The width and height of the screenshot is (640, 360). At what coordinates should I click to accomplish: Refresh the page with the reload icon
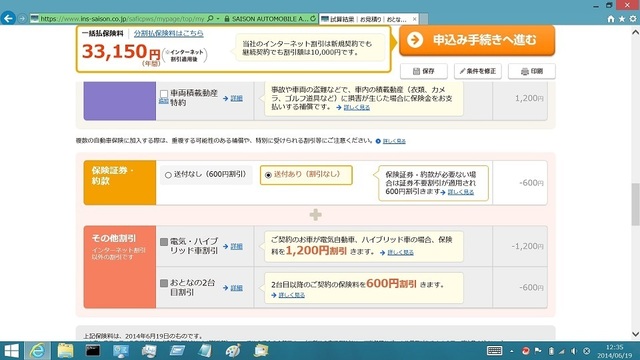pos(313,19)
